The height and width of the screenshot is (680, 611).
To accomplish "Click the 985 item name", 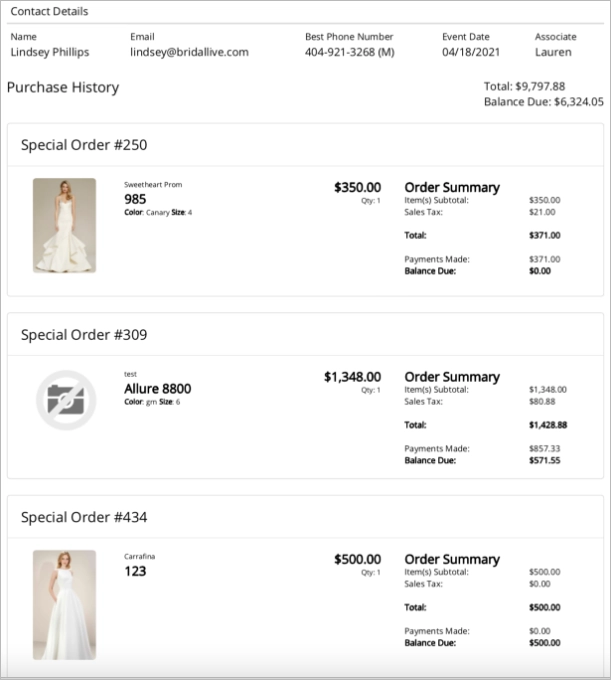I will (x=135, y=198).
